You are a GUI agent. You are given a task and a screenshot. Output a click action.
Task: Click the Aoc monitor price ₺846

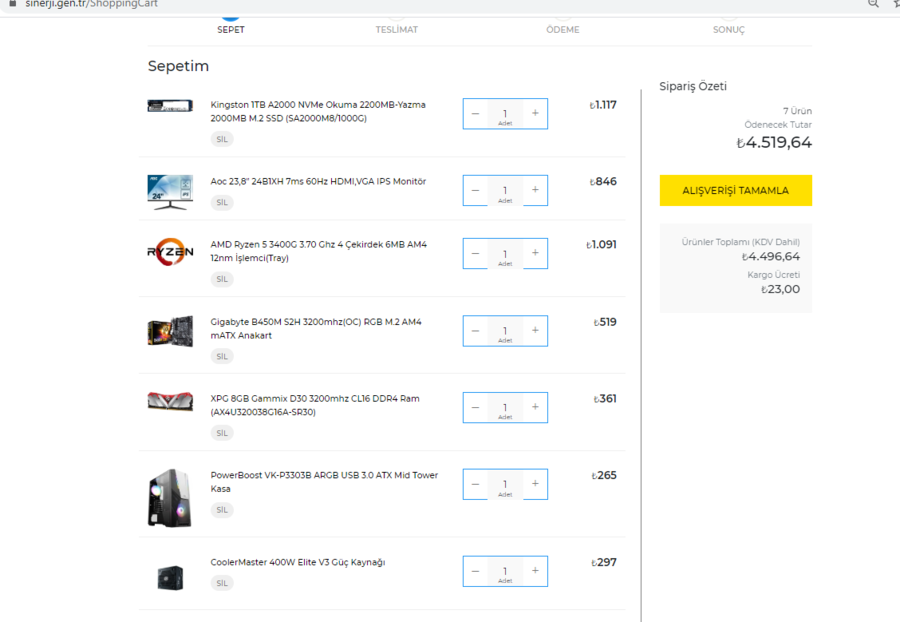click(x=603, y=181)
